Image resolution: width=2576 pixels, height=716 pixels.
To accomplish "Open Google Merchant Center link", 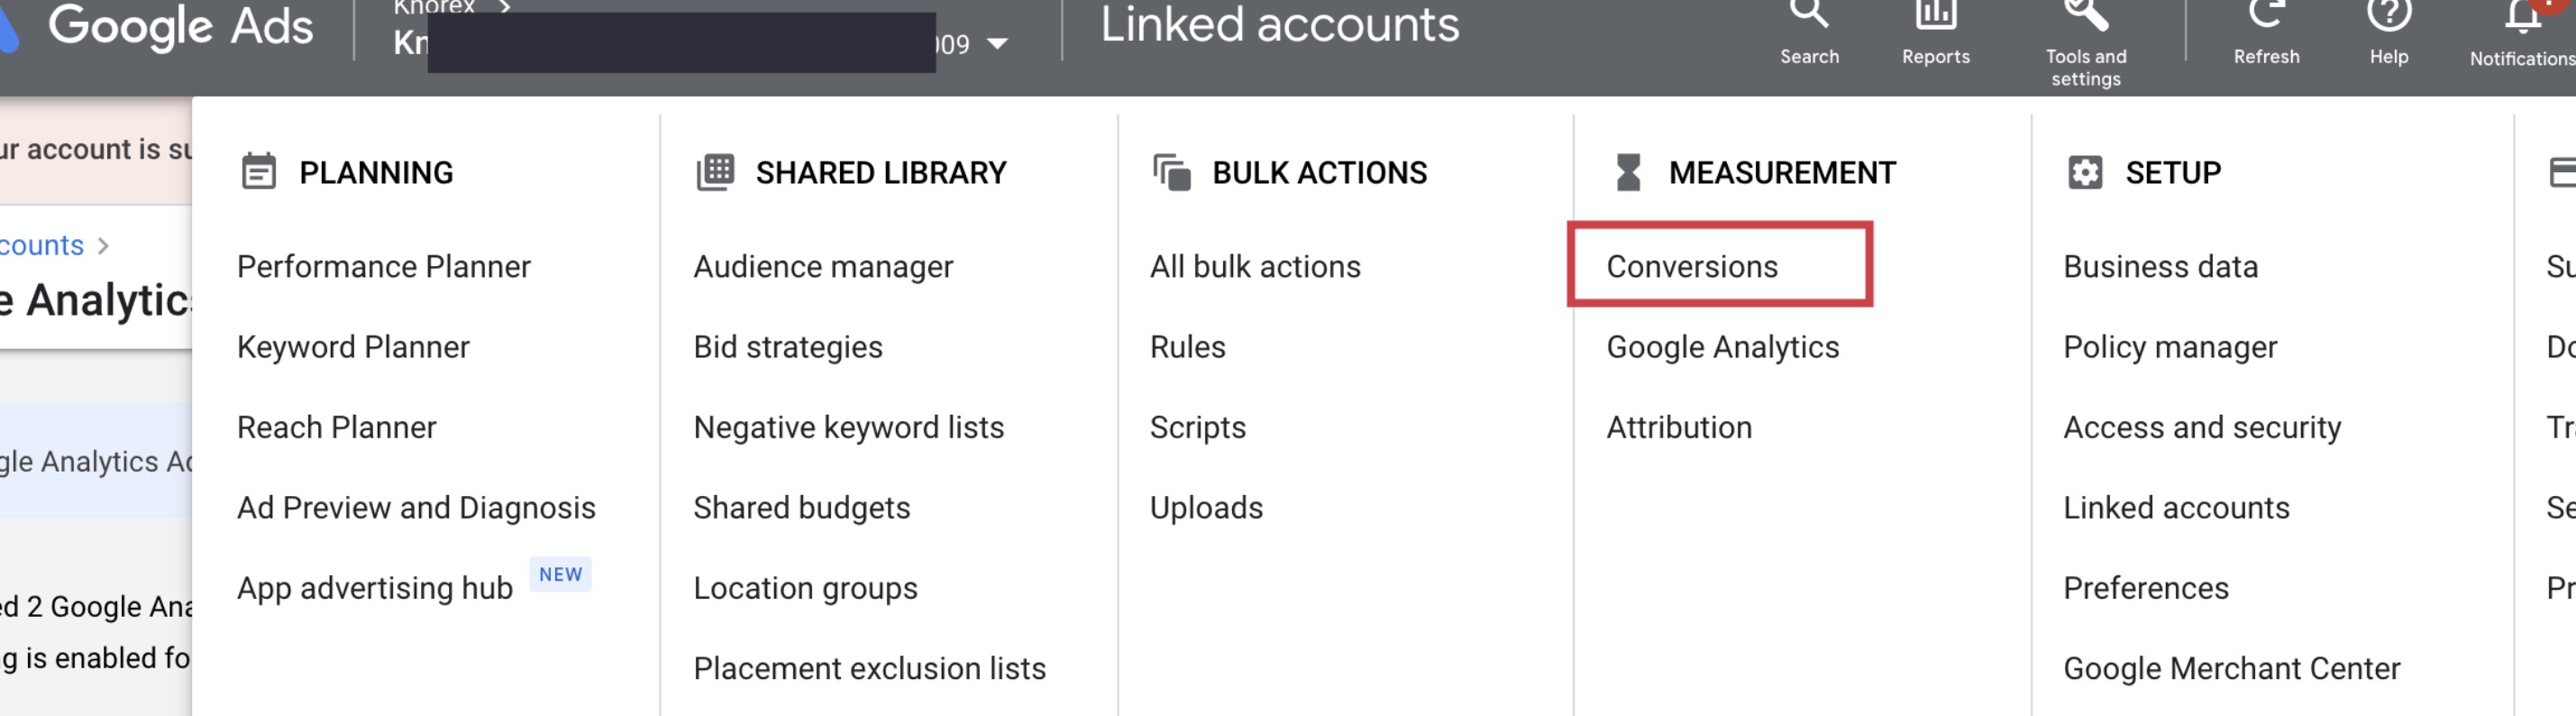I will 2231,668.
